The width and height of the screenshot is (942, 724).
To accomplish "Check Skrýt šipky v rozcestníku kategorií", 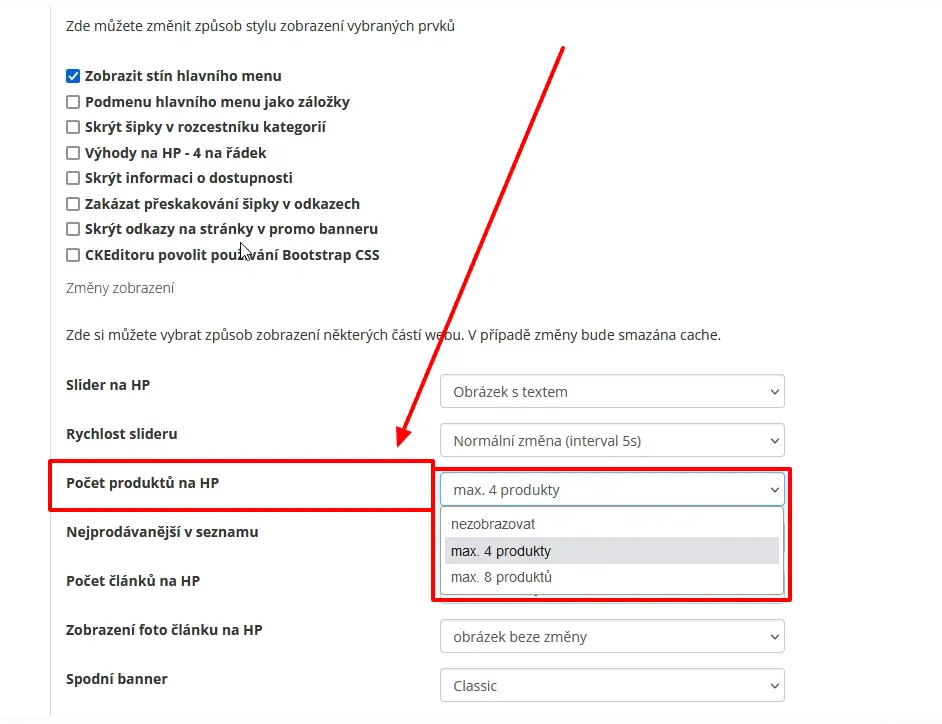I will 73,127.
